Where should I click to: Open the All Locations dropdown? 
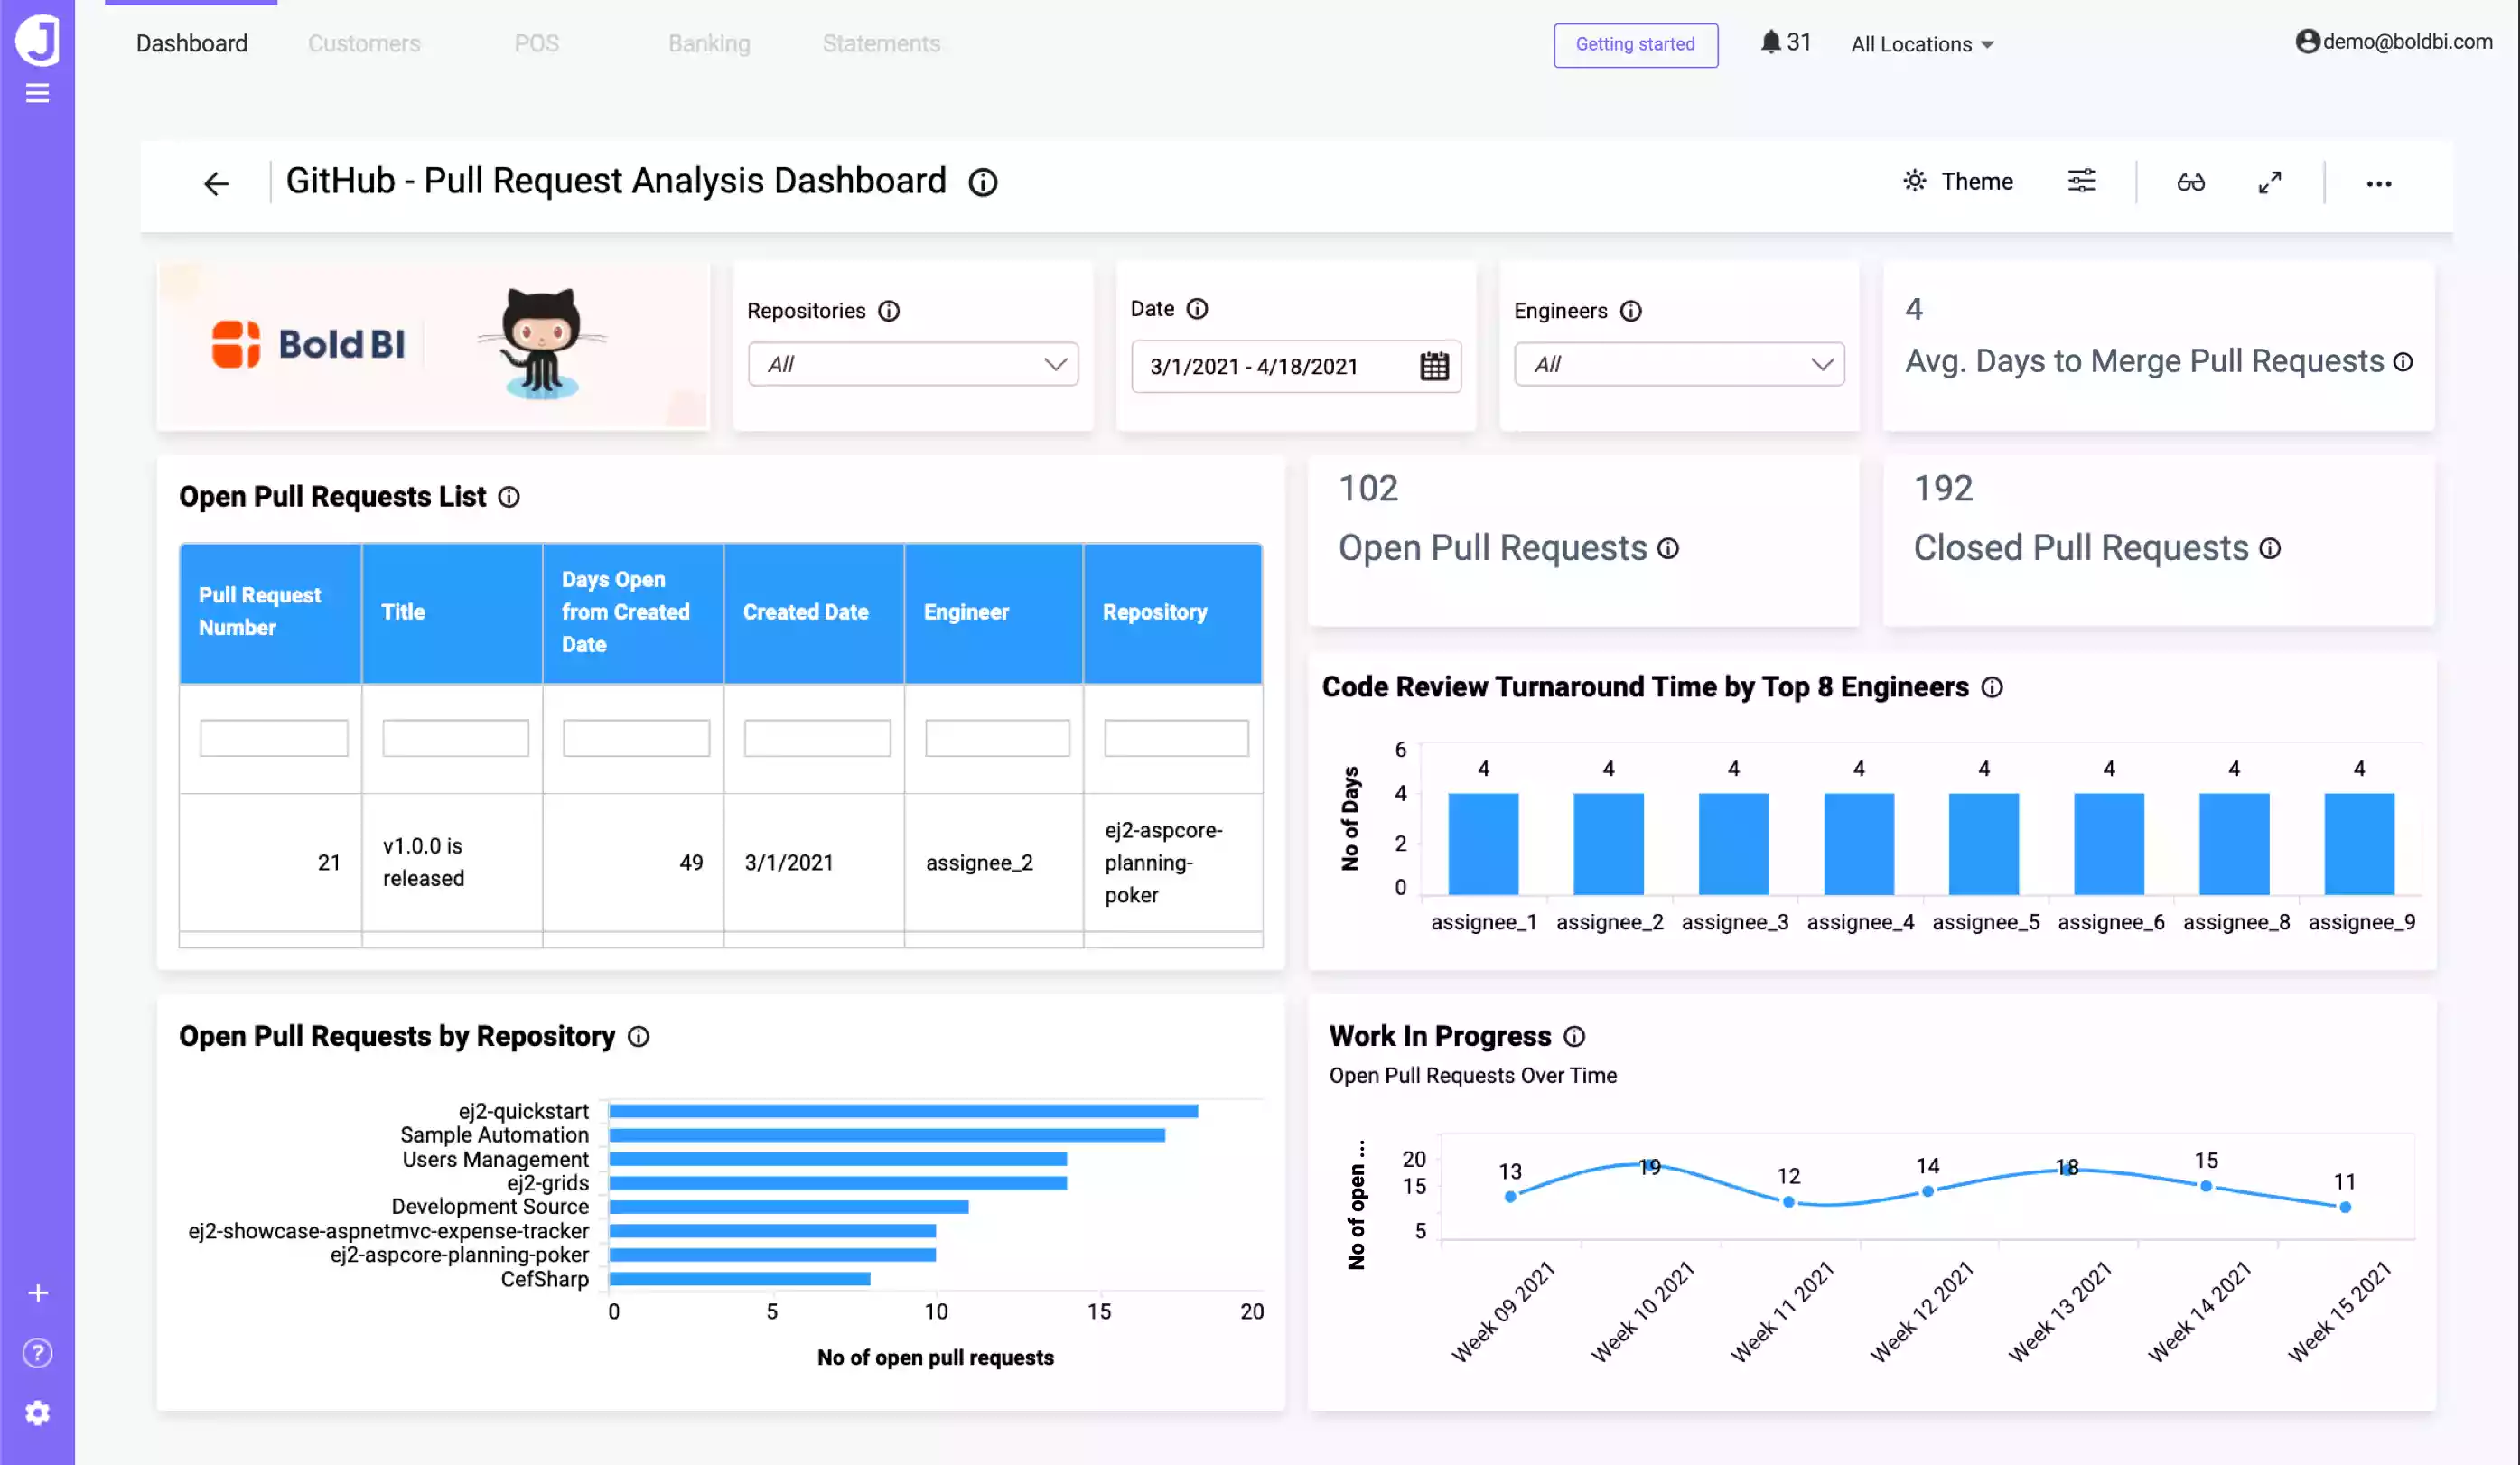click(1921, 44)
